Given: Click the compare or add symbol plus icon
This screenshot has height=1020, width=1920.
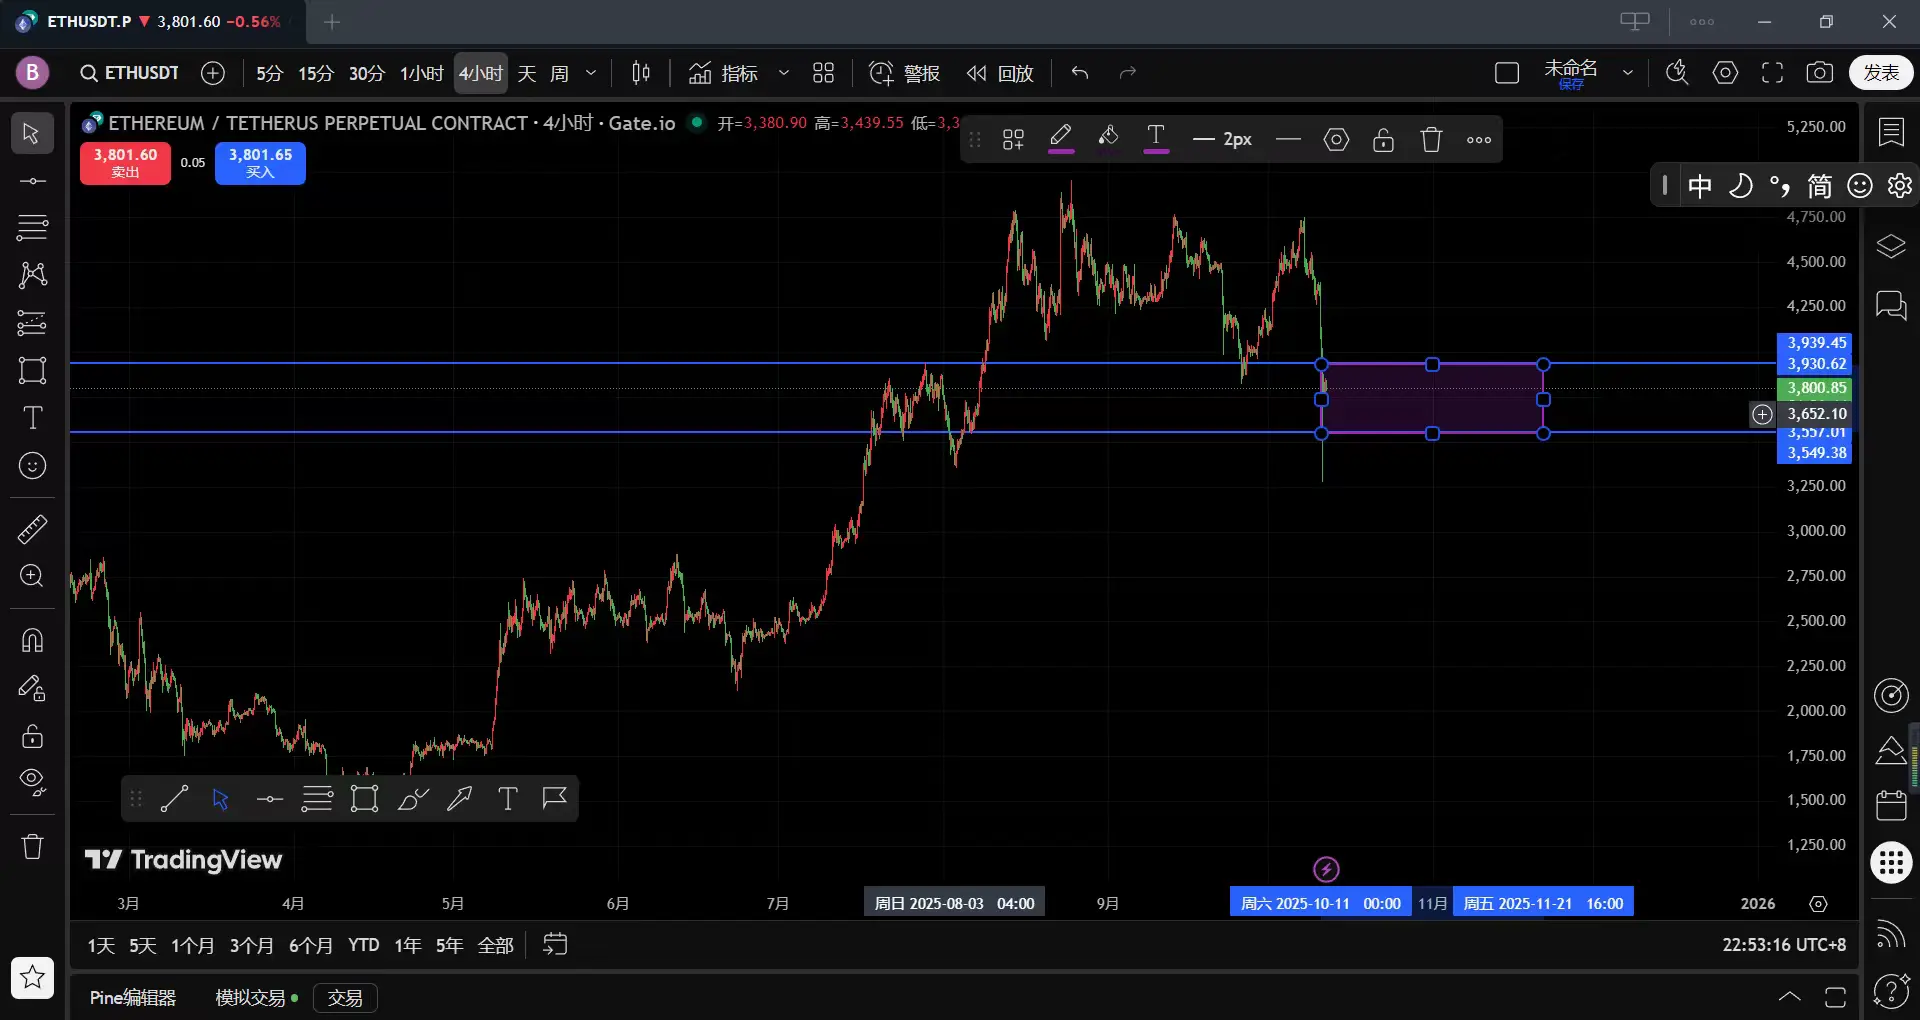Looking at the screenshot, I should click(213, 73).
